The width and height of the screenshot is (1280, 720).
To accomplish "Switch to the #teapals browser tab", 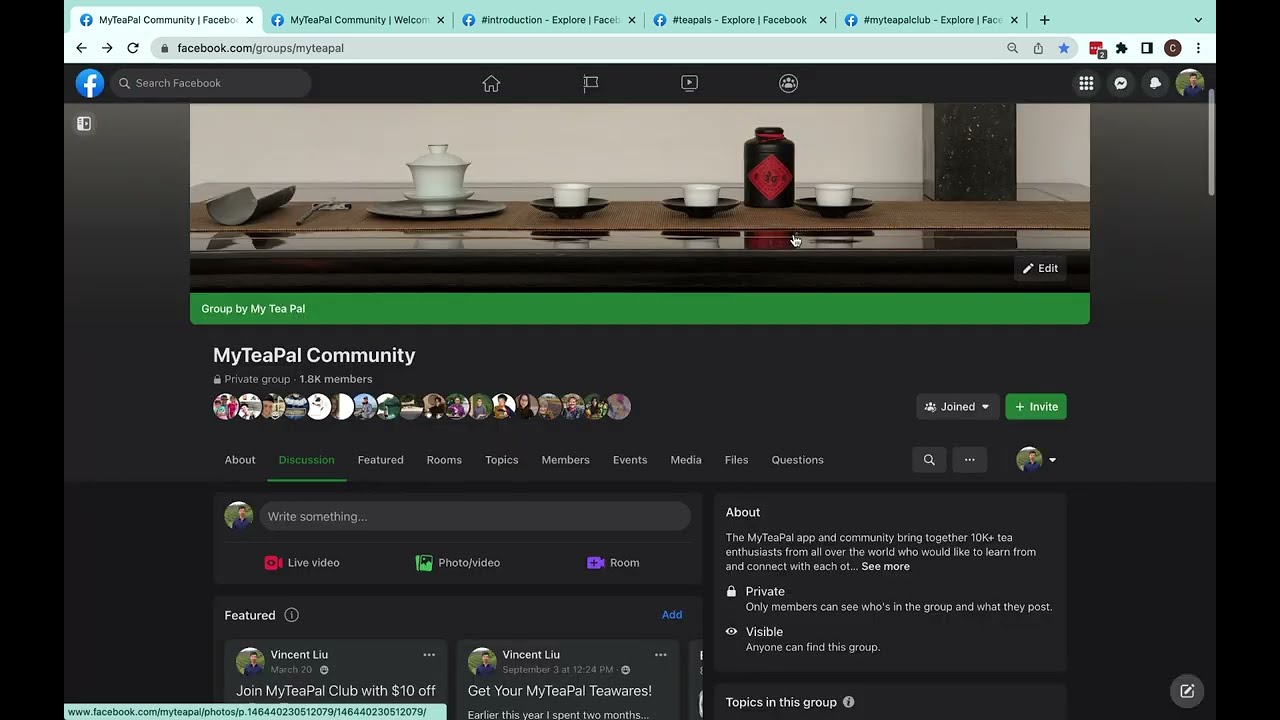I will [x=740, y=20].
